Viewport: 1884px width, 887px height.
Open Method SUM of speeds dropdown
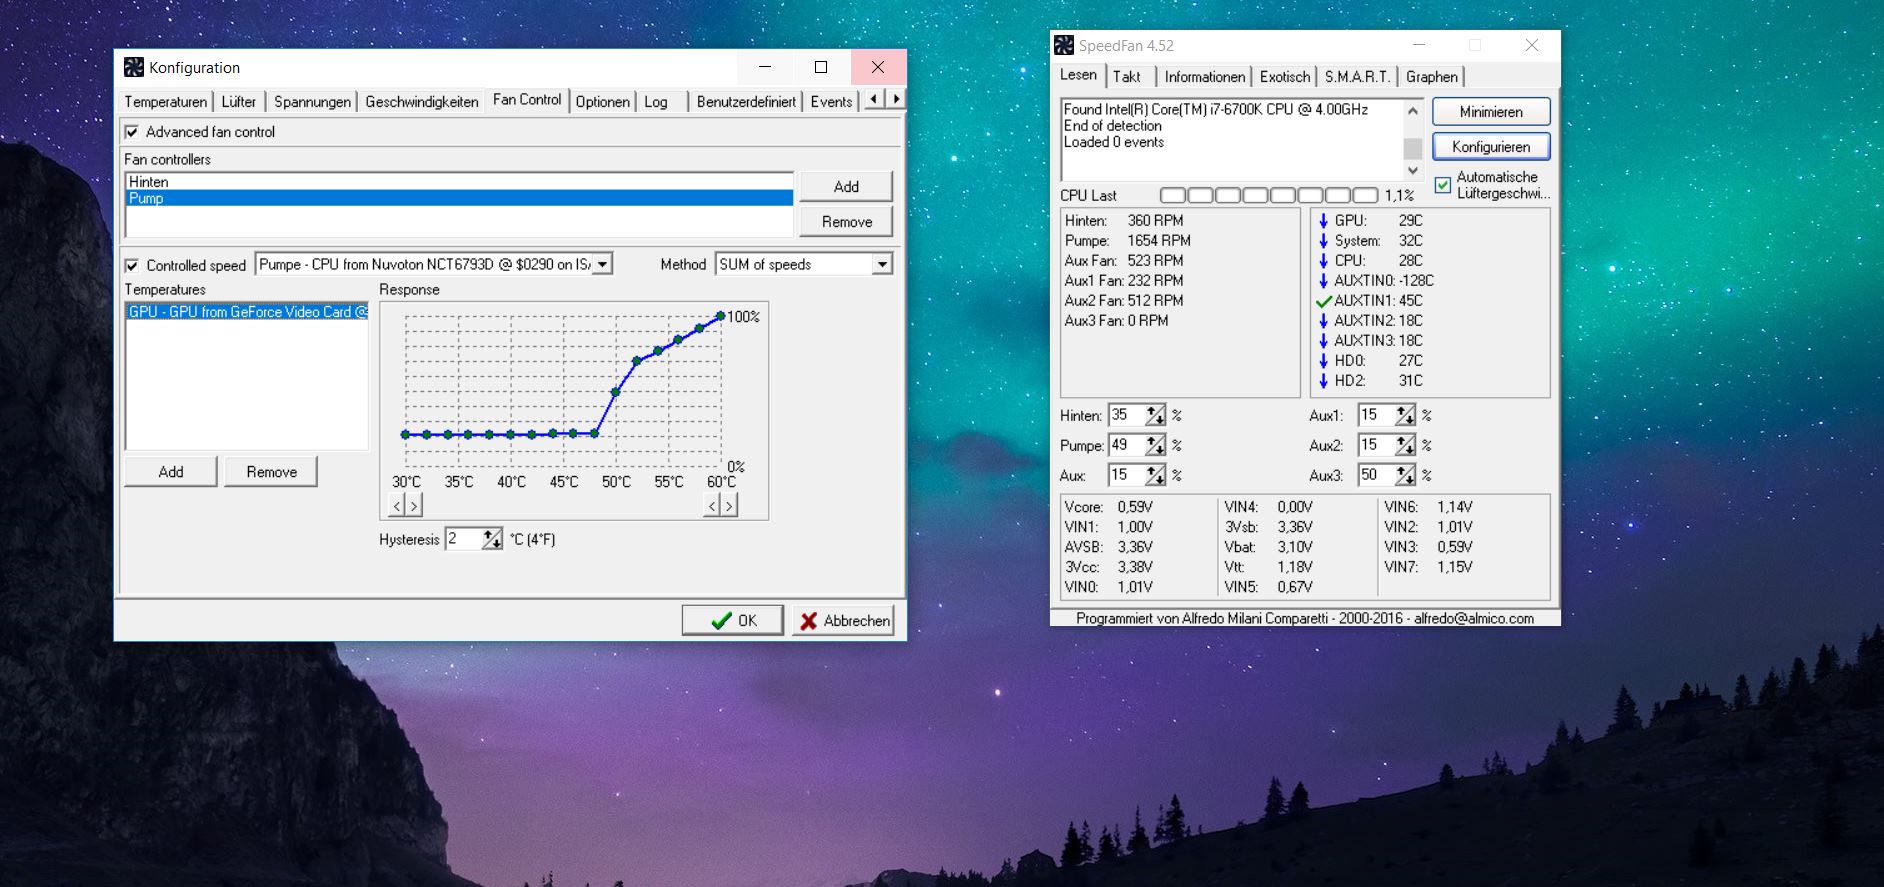tap(882, 264)
